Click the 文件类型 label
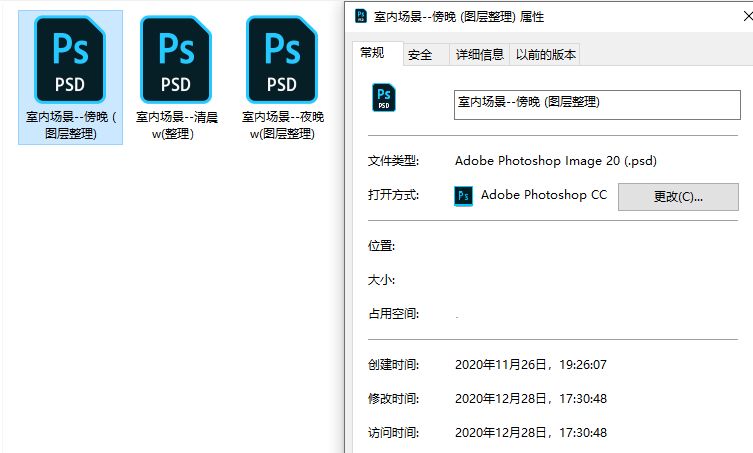The height and width of the screenshot is (453, 753). tap(393, 161)
